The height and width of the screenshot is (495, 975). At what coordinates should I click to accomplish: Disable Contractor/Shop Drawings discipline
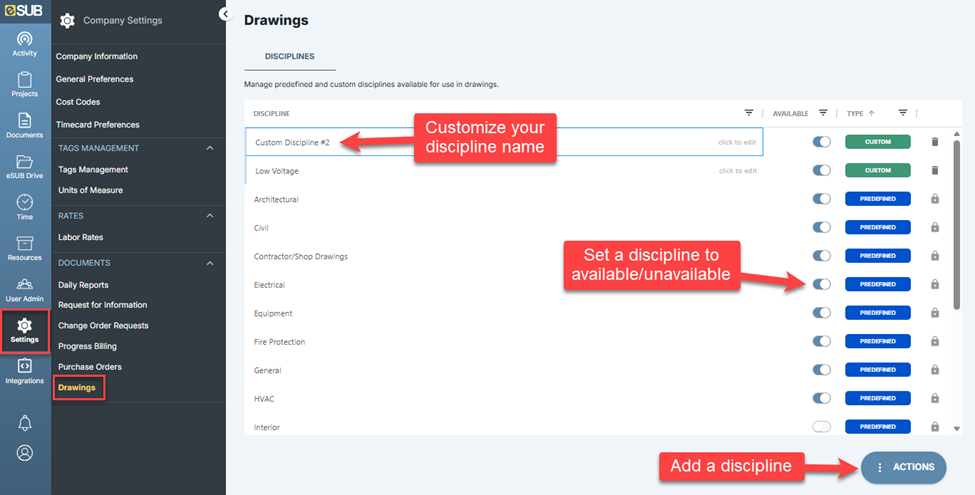pos(821,256)
